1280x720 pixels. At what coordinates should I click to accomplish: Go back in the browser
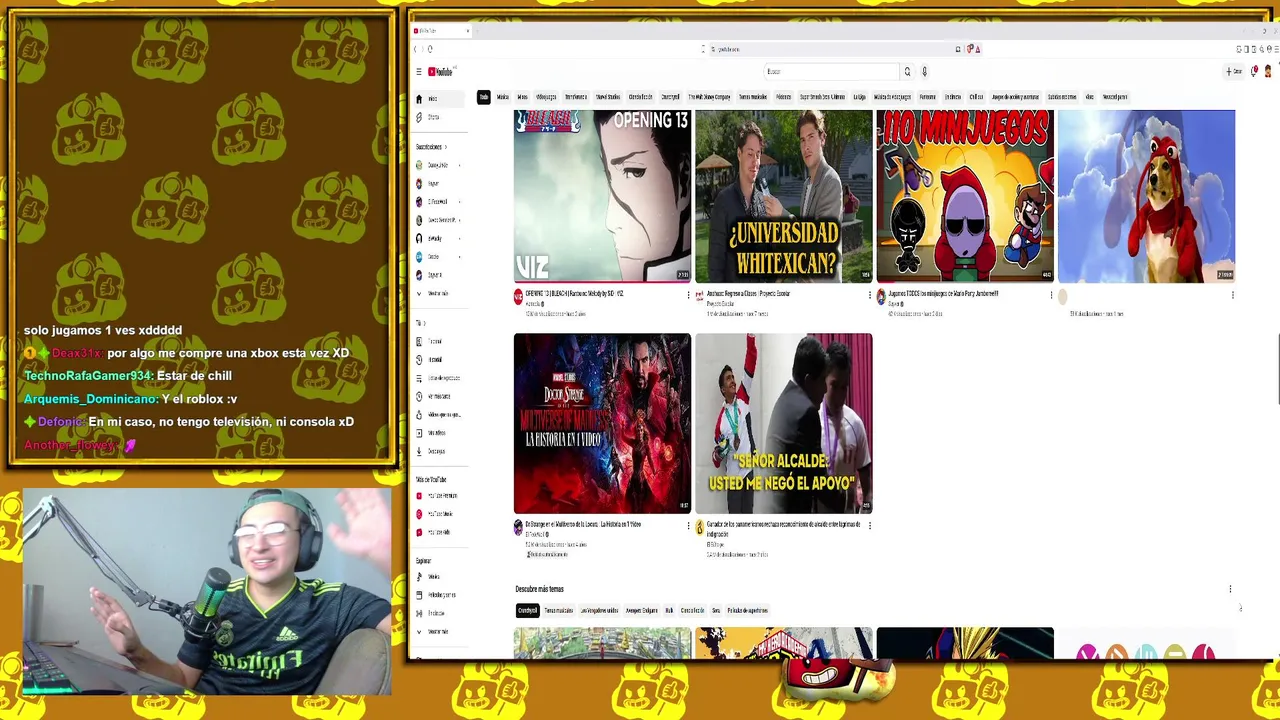point(416,49)
